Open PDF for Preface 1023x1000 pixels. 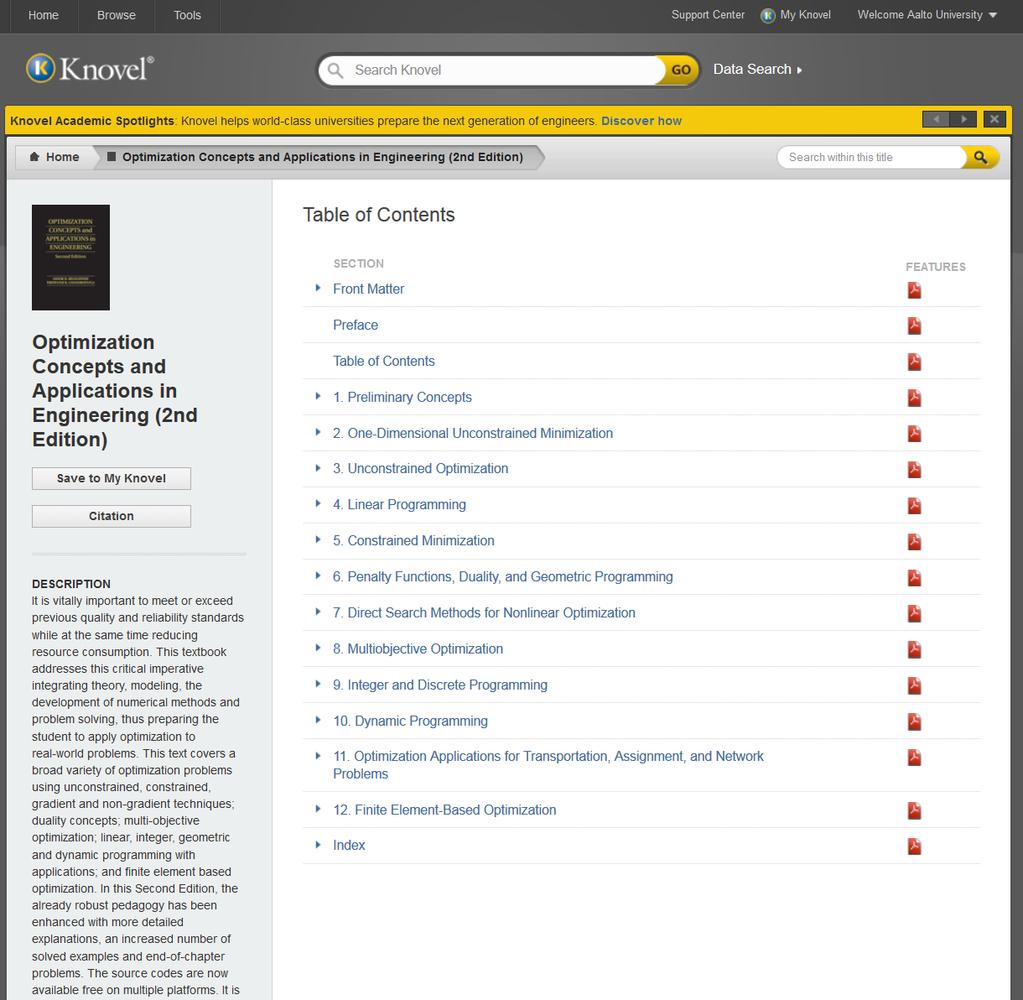(914, 326)
